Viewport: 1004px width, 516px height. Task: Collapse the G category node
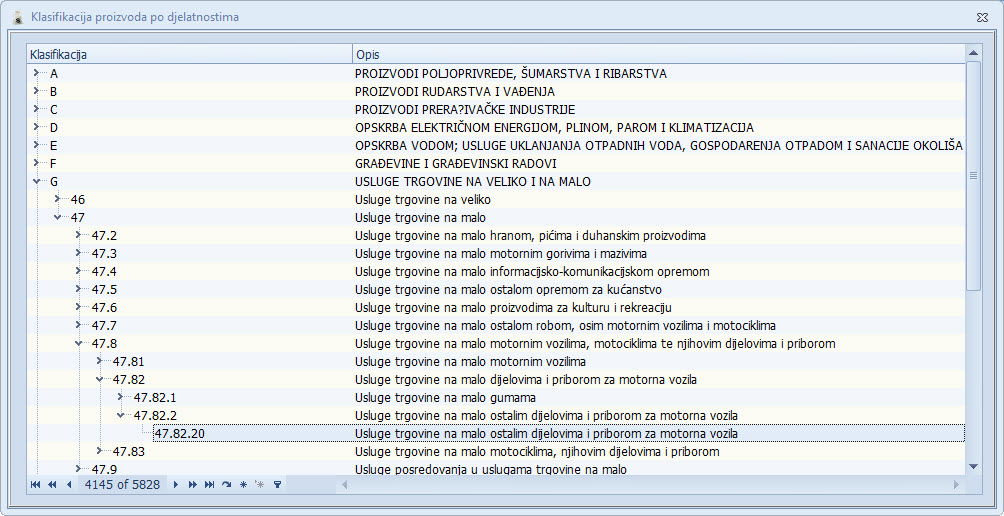pos(37,181)
